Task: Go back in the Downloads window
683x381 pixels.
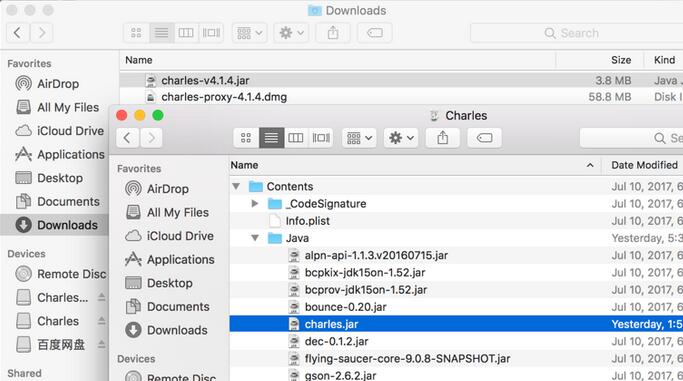Action: (18, 33)
